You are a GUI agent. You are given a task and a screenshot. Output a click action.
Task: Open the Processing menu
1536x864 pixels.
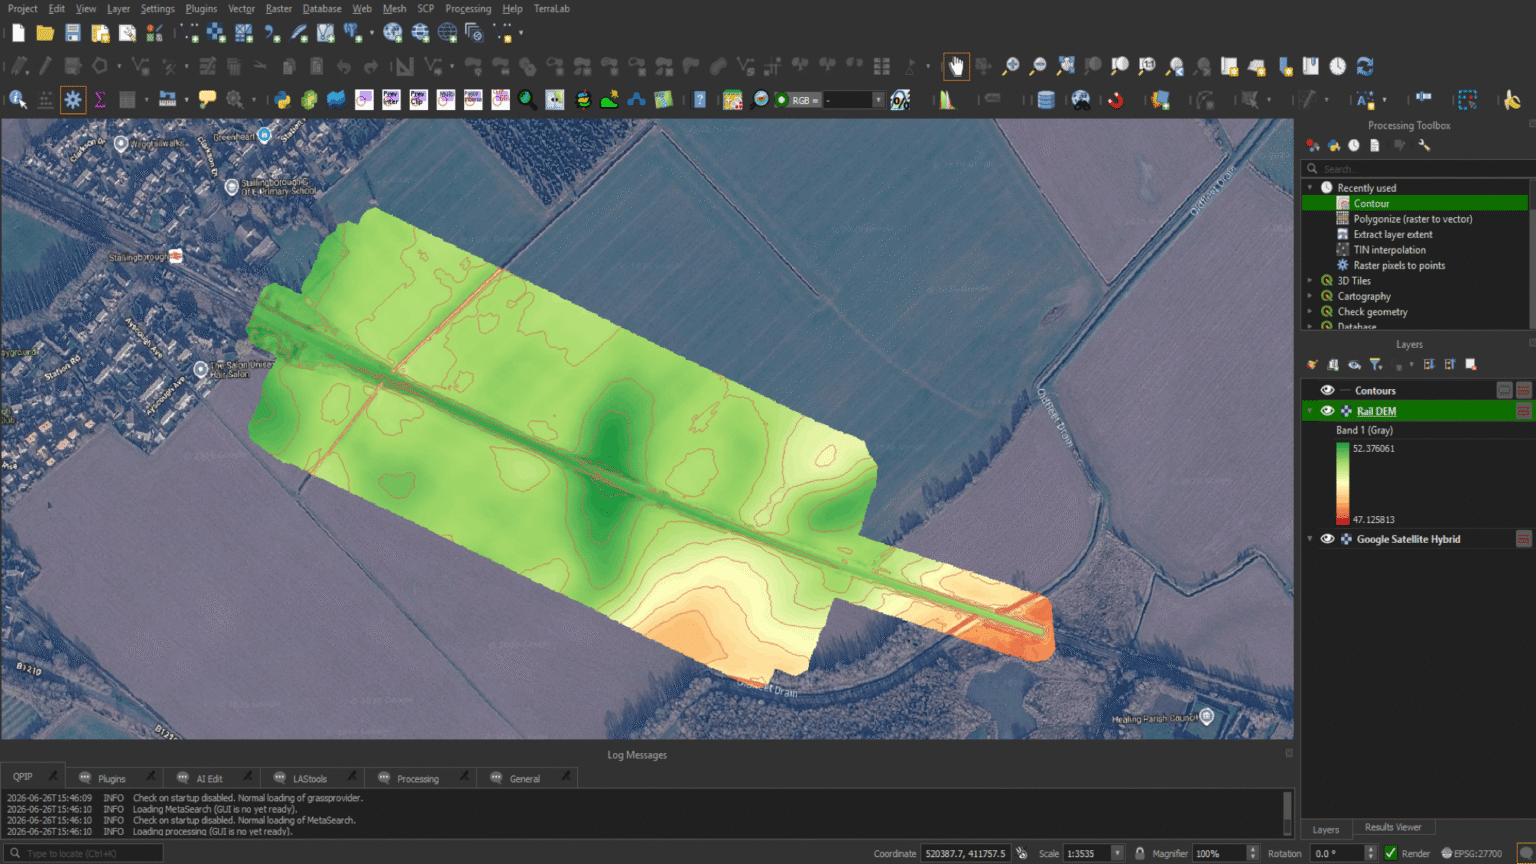[x=468, y=8]
